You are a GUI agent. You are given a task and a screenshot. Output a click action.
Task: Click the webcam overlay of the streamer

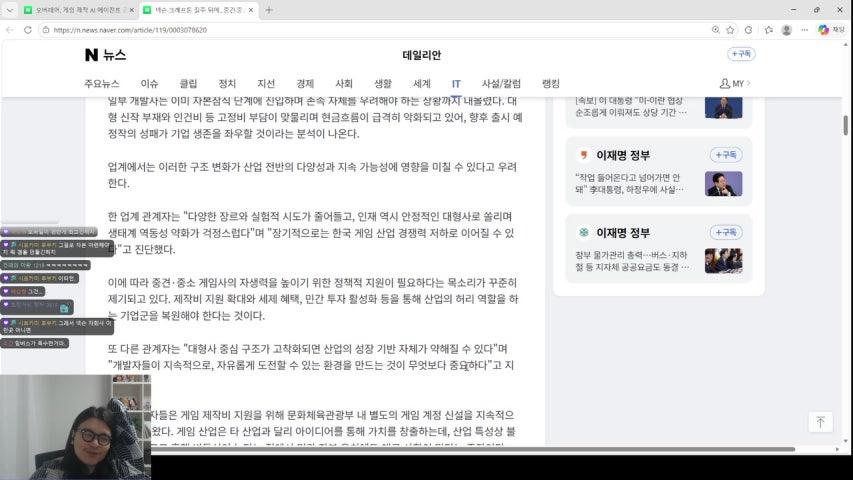tap(76, 427)
